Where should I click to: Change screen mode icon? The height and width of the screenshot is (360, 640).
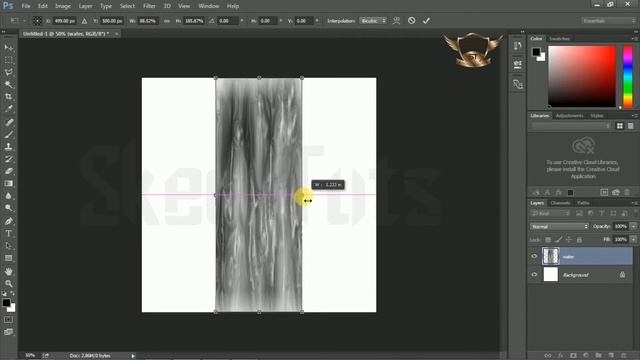9,332
